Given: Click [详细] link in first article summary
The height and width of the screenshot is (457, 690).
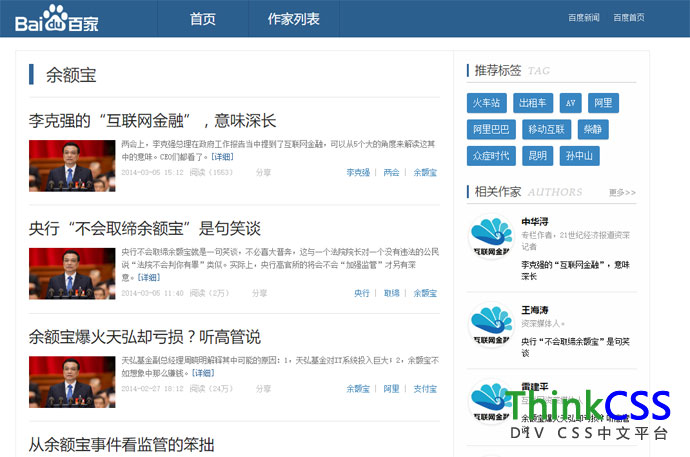Looking at the screenshot, I should coord(222,157).
